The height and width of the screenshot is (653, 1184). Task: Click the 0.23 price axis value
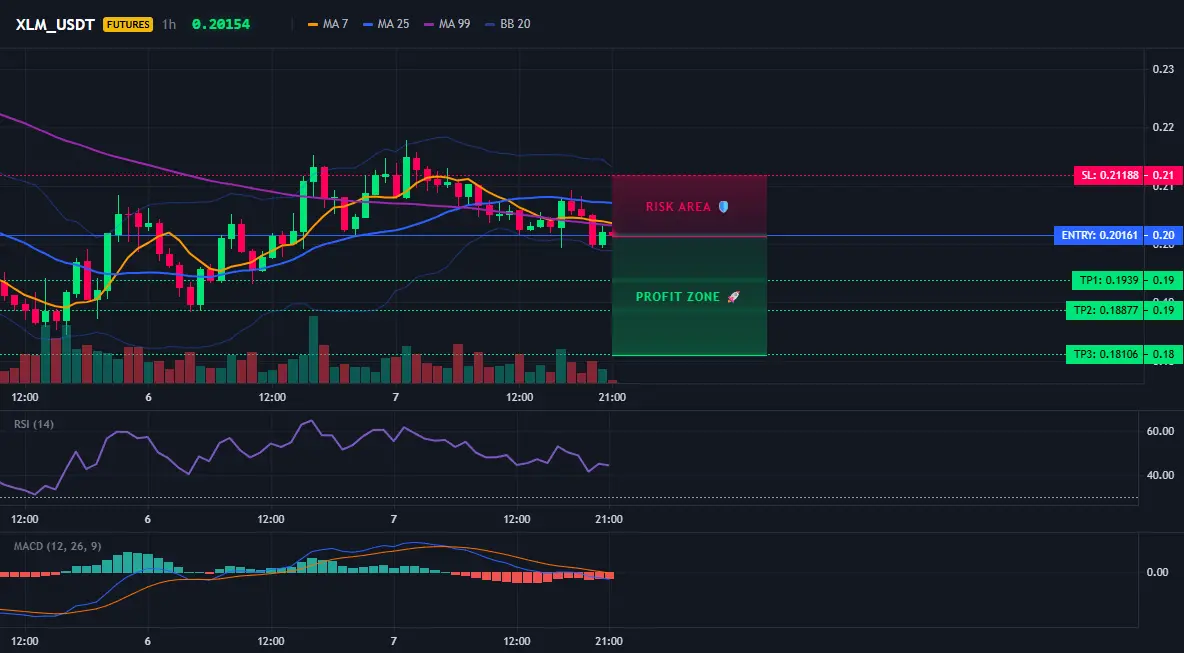coord(1163,69)
